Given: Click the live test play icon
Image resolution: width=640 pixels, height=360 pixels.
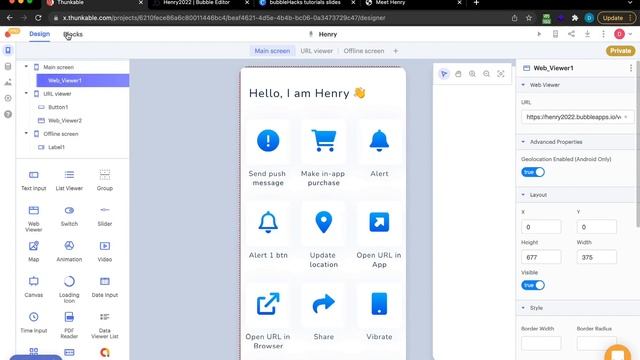Looking at the screenshot, I should pos(539,34).
